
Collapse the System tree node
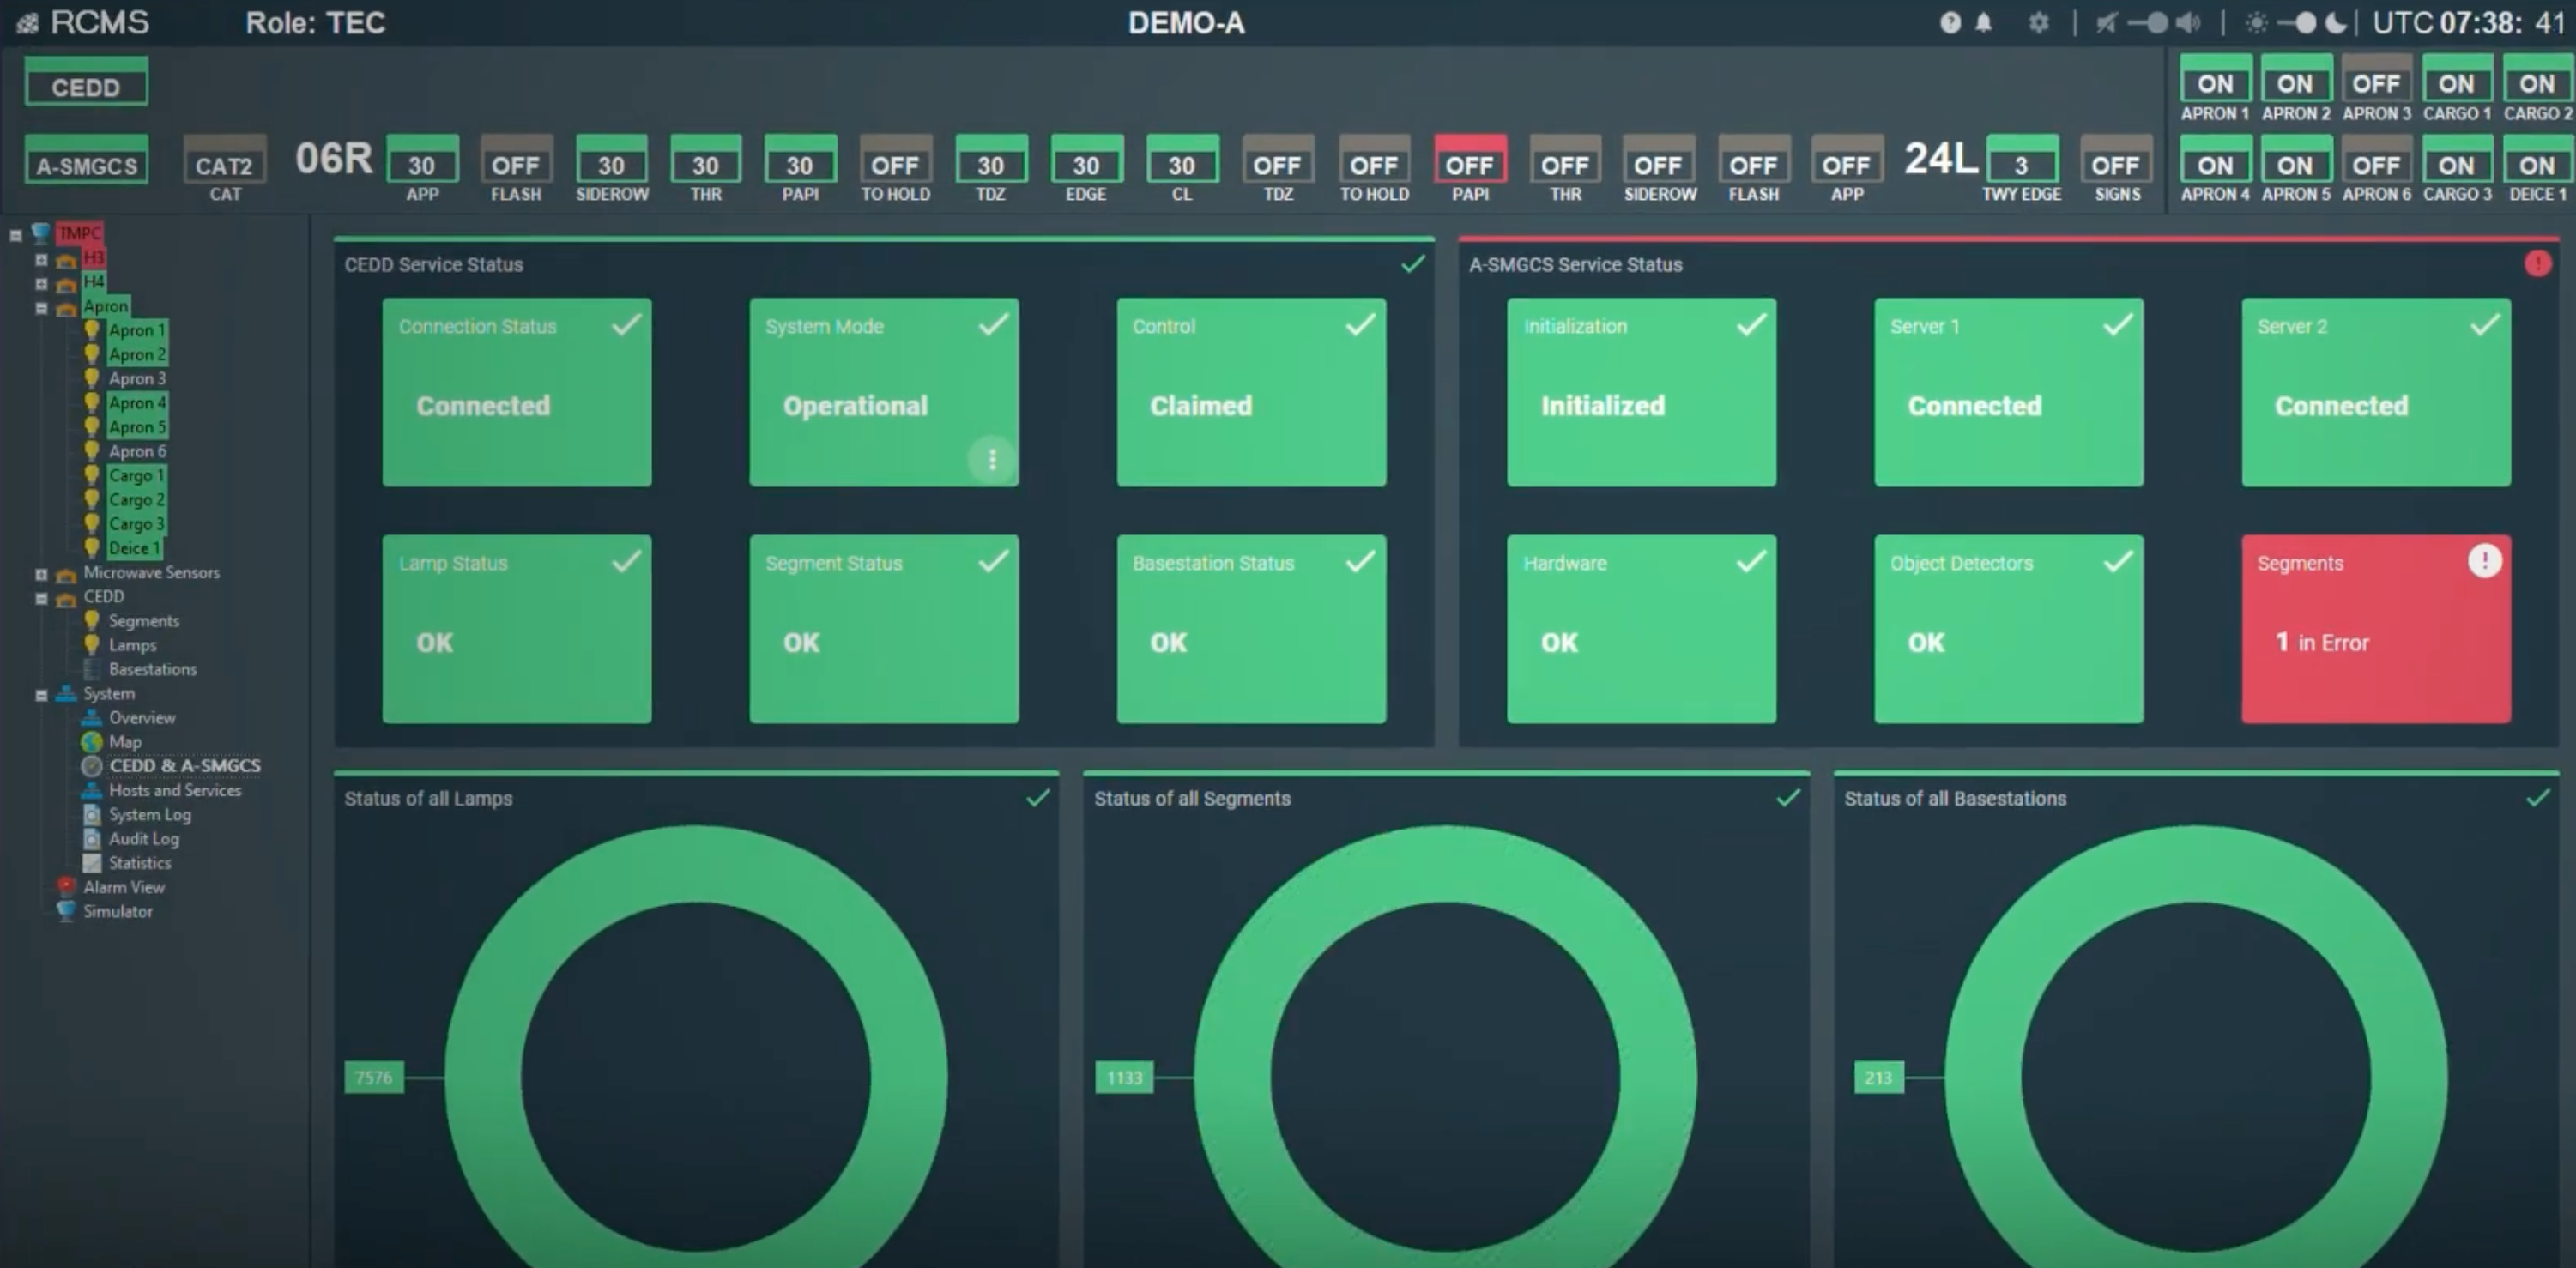point(41,695)
